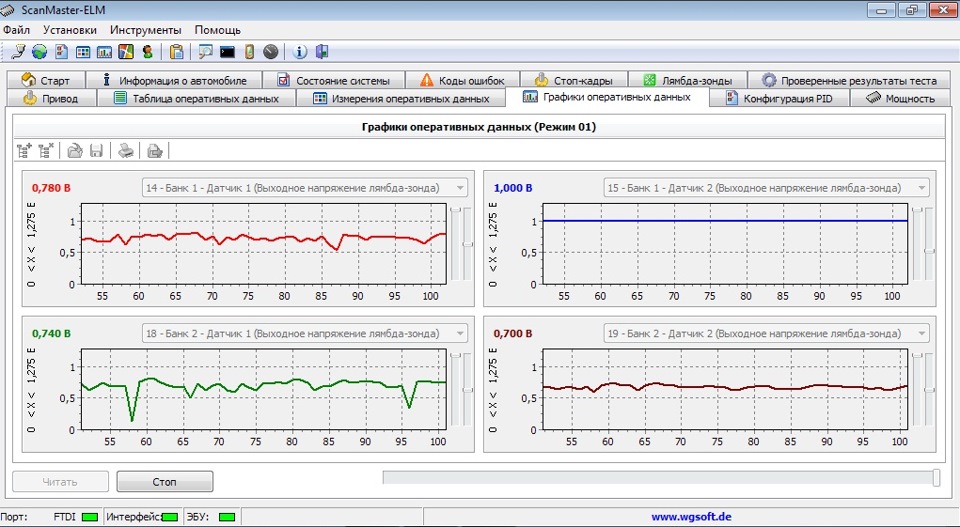Click the handheld device toolbar icon
Screen dimensions: 960x527
(249, 51)
